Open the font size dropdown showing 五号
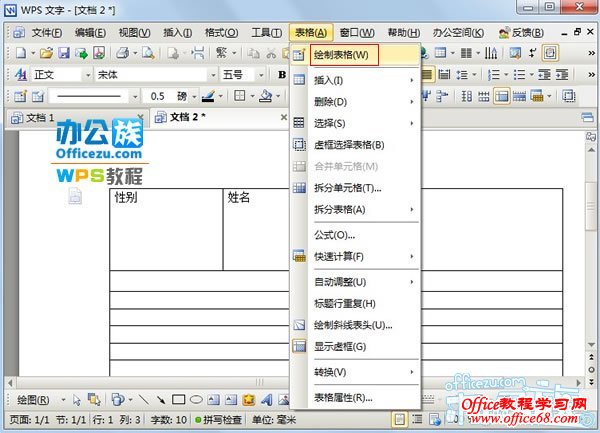The height and width of the screenshot is (433, 600). [x=261, y=75]
